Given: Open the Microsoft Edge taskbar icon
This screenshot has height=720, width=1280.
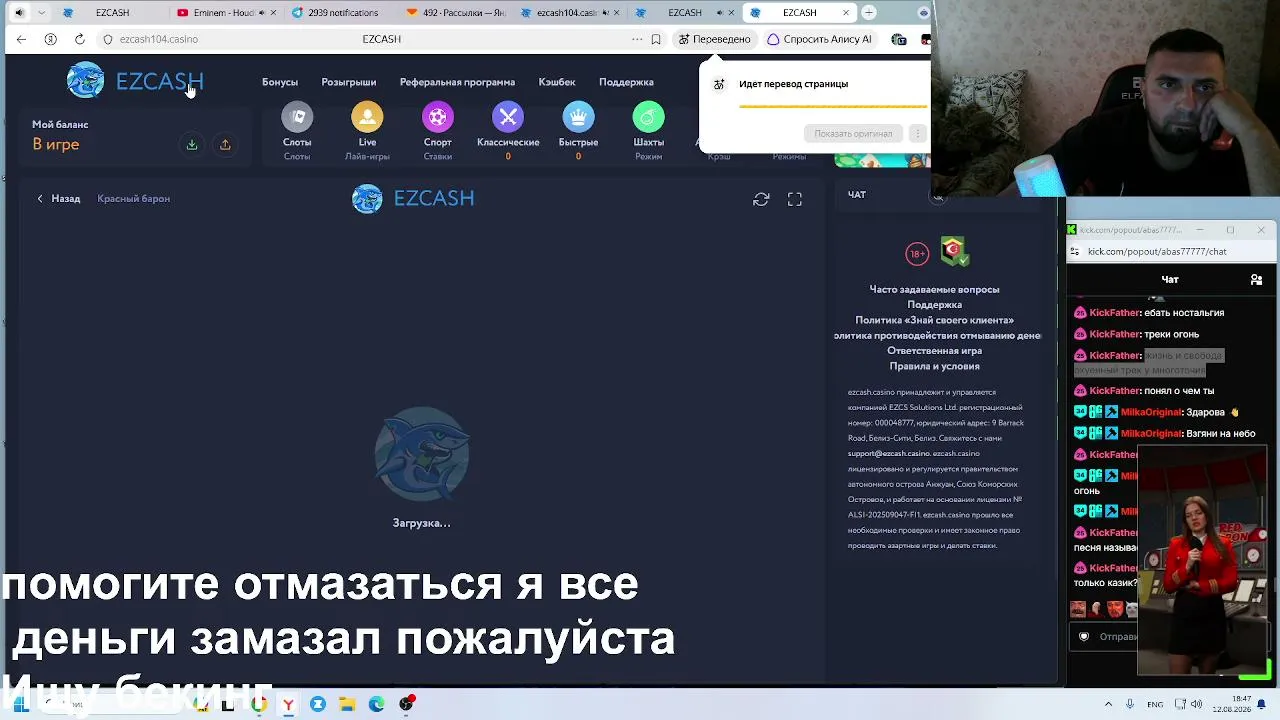Looking at the screenshot, I should coord(376,704).
